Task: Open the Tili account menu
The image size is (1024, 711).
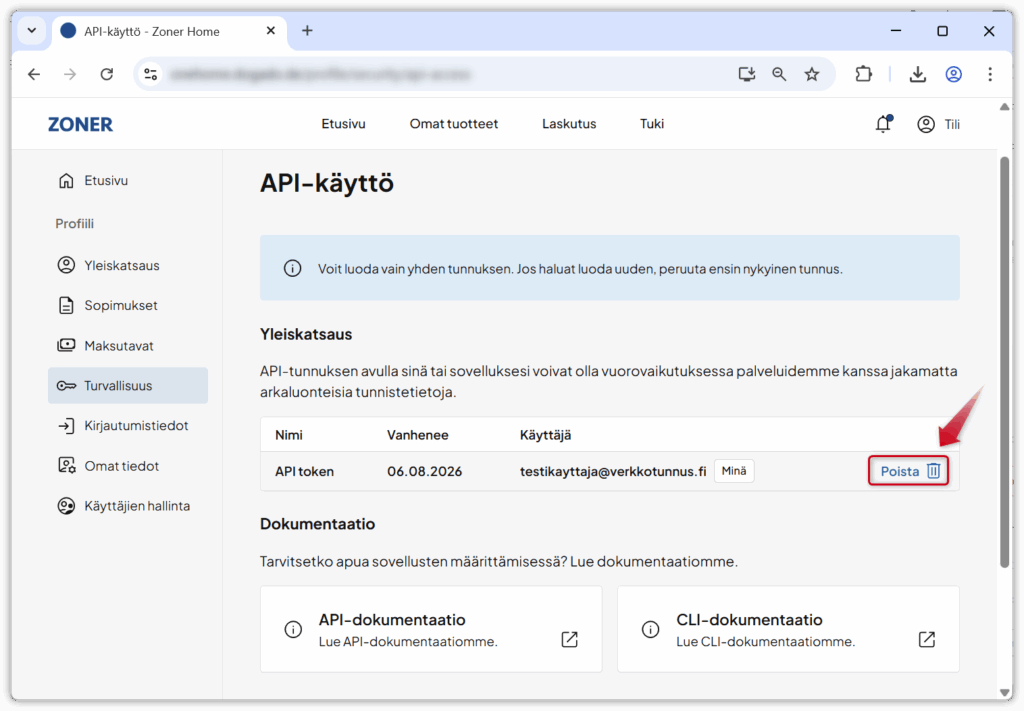Action: (938, 124)
